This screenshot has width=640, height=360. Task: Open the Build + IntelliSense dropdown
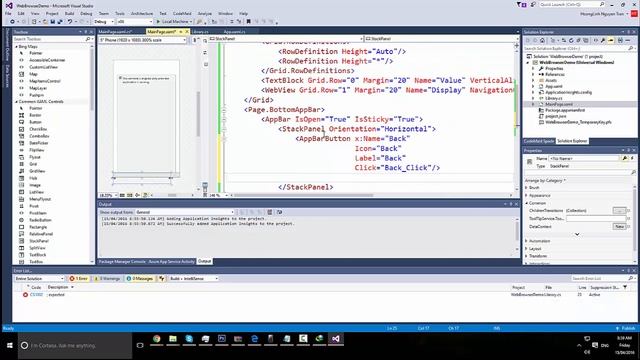193,278
